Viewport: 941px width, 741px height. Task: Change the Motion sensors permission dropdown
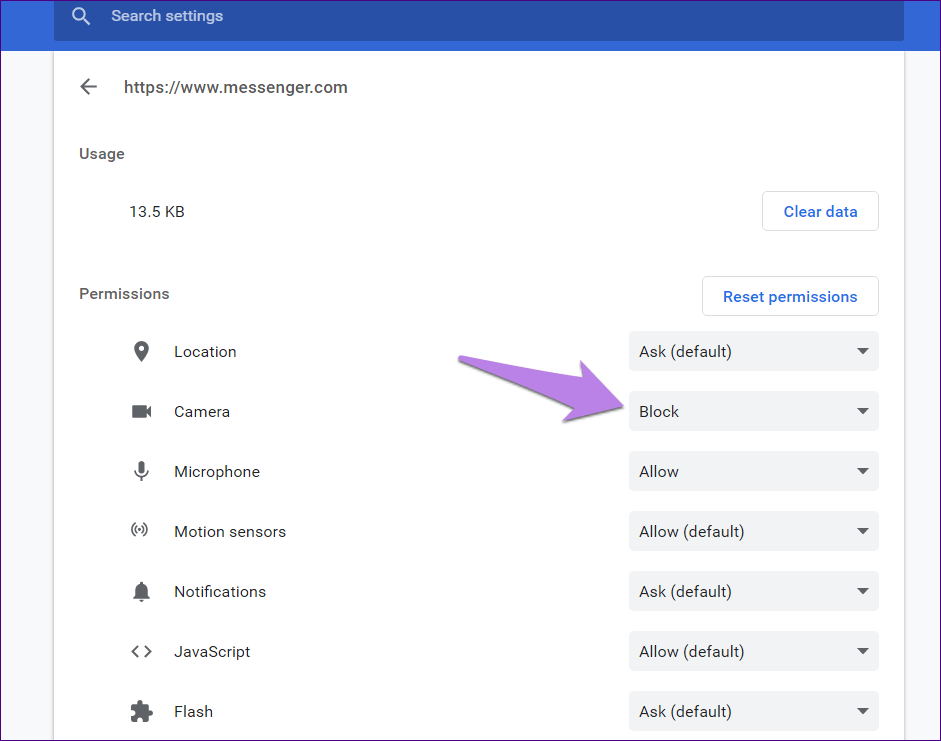pyautogui.click(x=753, y=532)
